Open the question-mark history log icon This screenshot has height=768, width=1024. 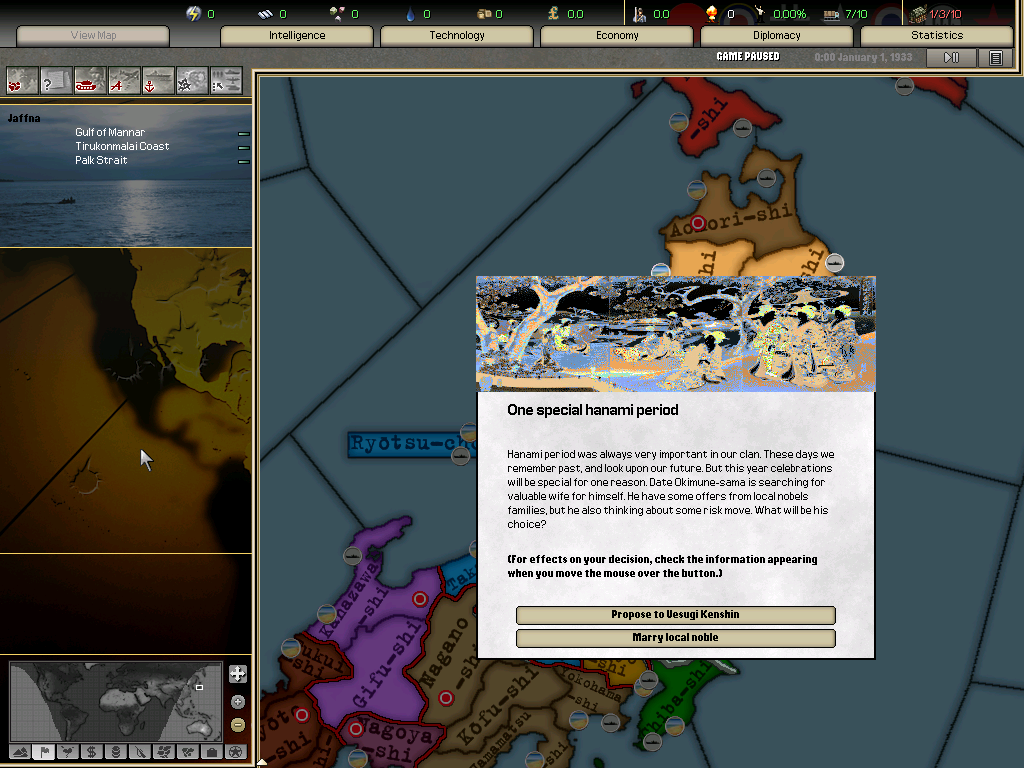[x=56, y=81]
